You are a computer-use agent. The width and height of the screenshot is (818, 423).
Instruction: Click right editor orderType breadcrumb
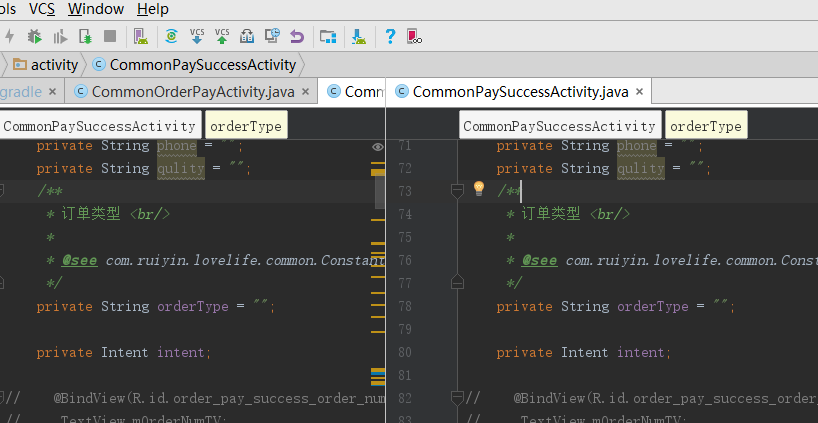coord(706,126)
